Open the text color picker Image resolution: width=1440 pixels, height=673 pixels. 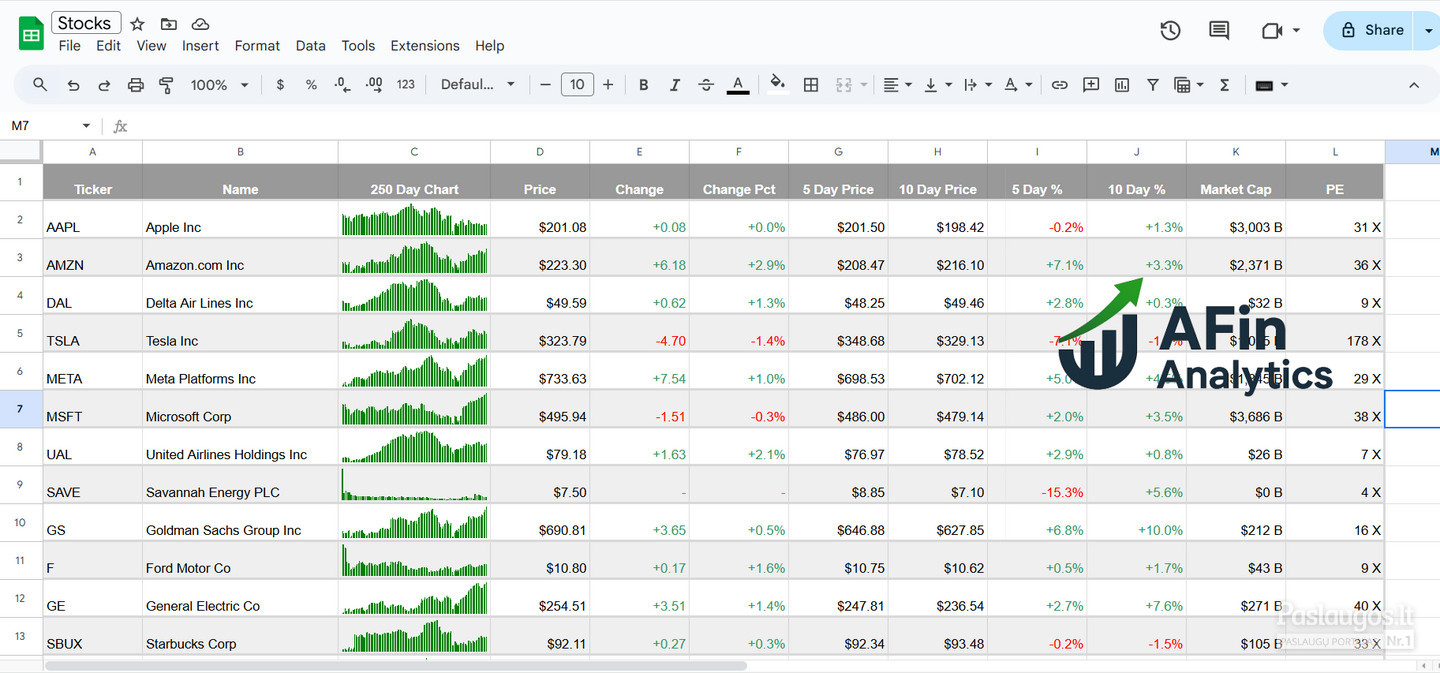(x=738, y=85)
